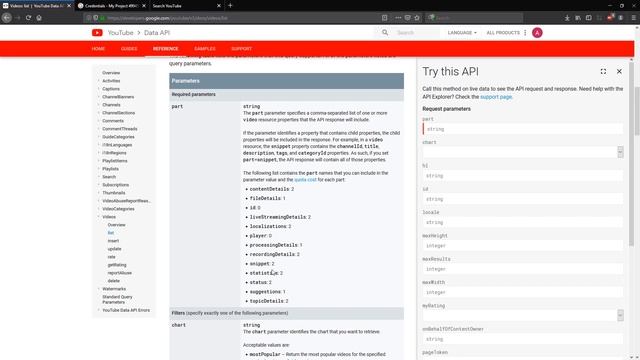This screenshot has height=360, width=640.
Task: Open a new browser tab with plus
Action: (230, 6)
